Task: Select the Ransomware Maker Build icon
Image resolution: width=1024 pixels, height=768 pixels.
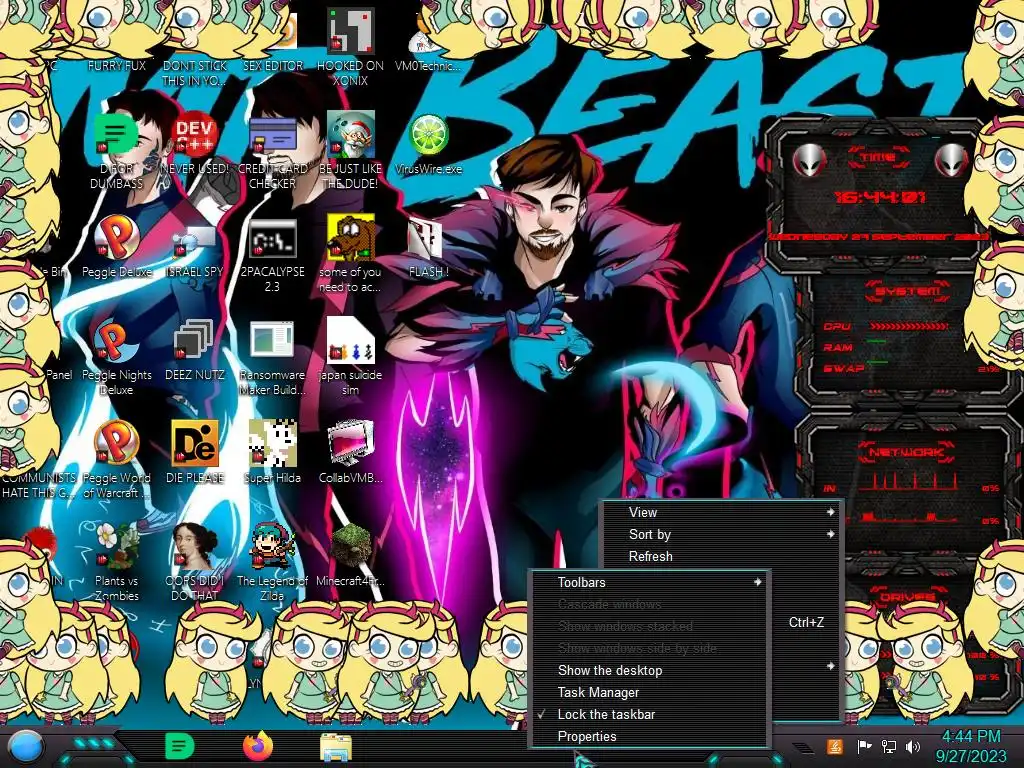Action: tap(272, 341)
